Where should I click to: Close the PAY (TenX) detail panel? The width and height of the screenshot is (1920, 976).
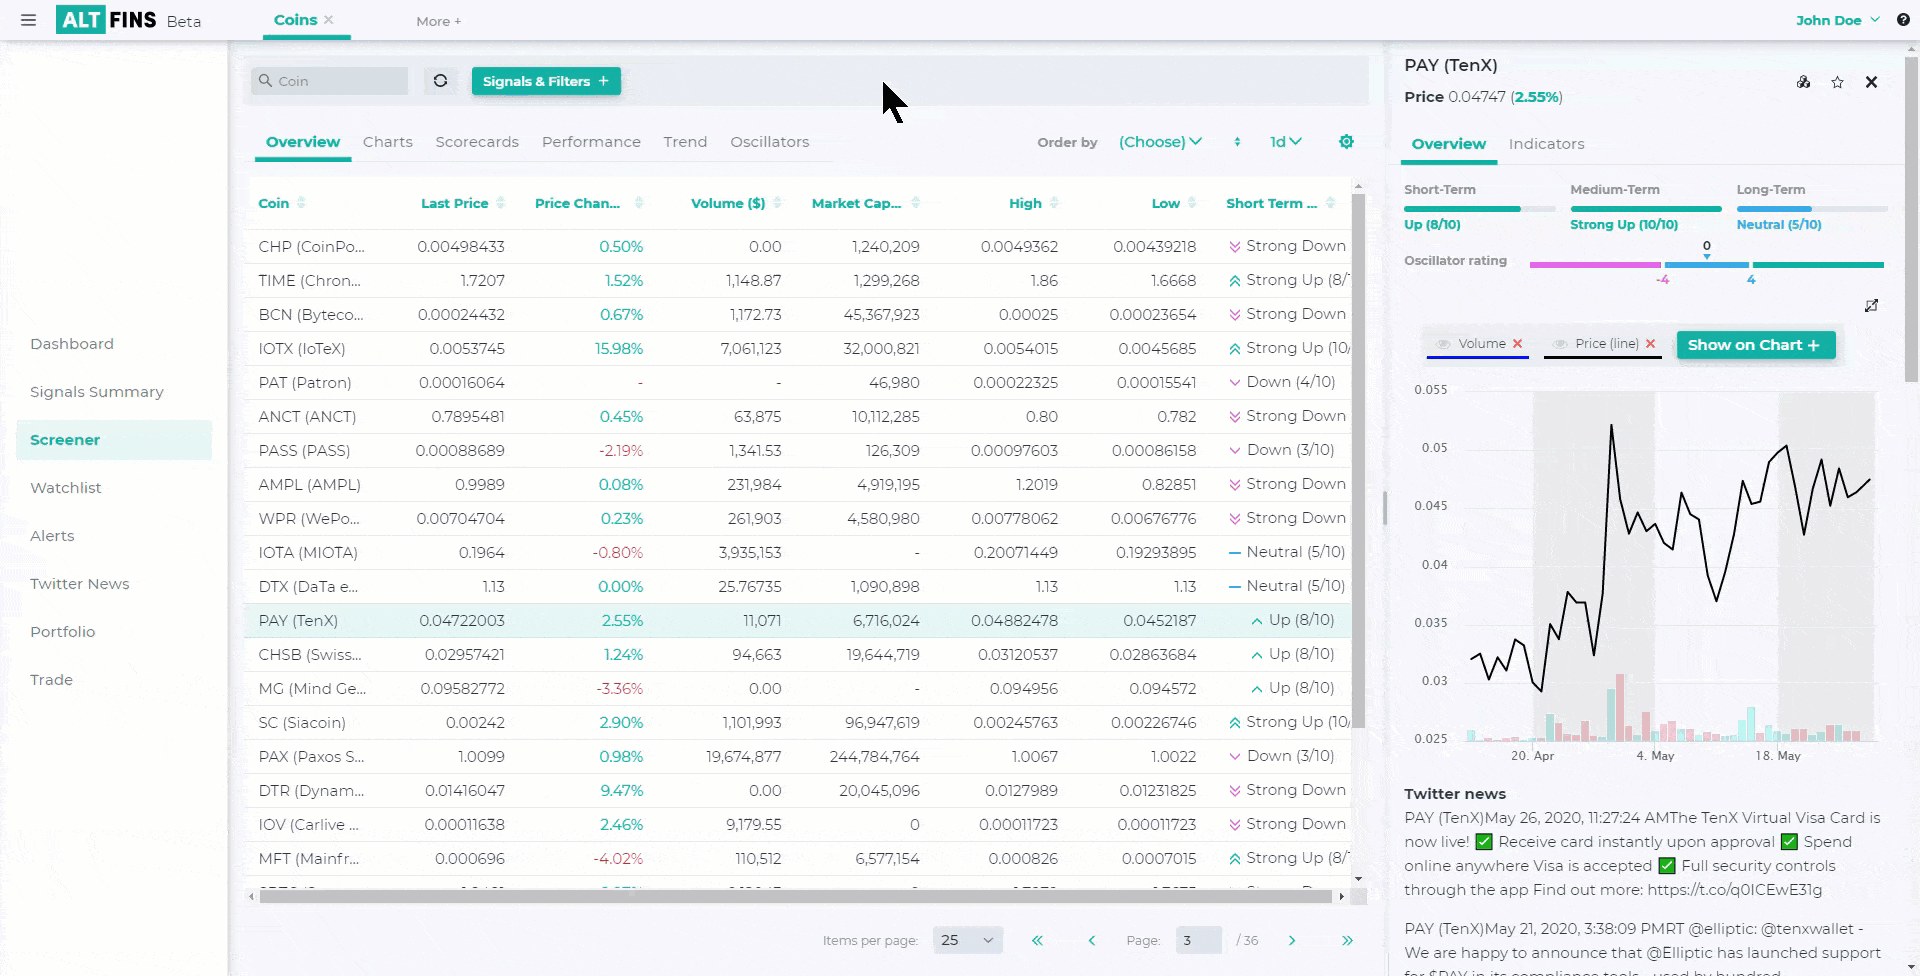[x=1871, y=82]
